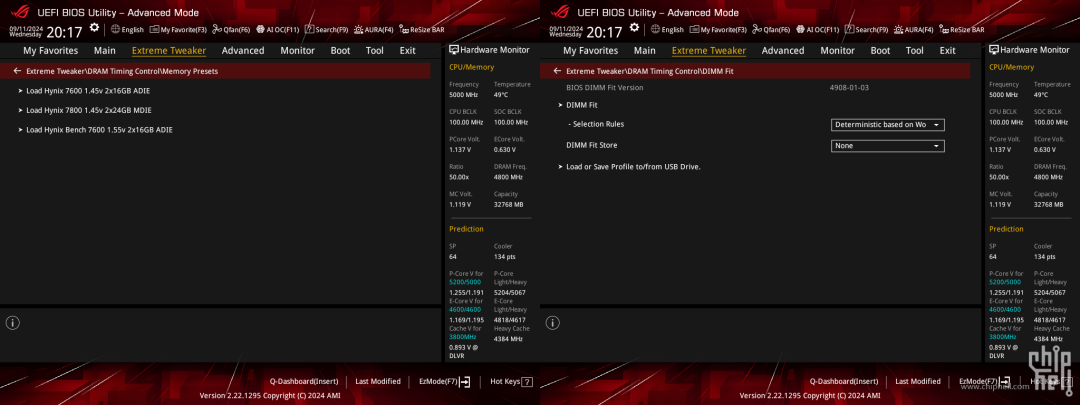Toggle ReSize BAR in right screen
This screenshot has width=1080, height=405.
(962, 30)
